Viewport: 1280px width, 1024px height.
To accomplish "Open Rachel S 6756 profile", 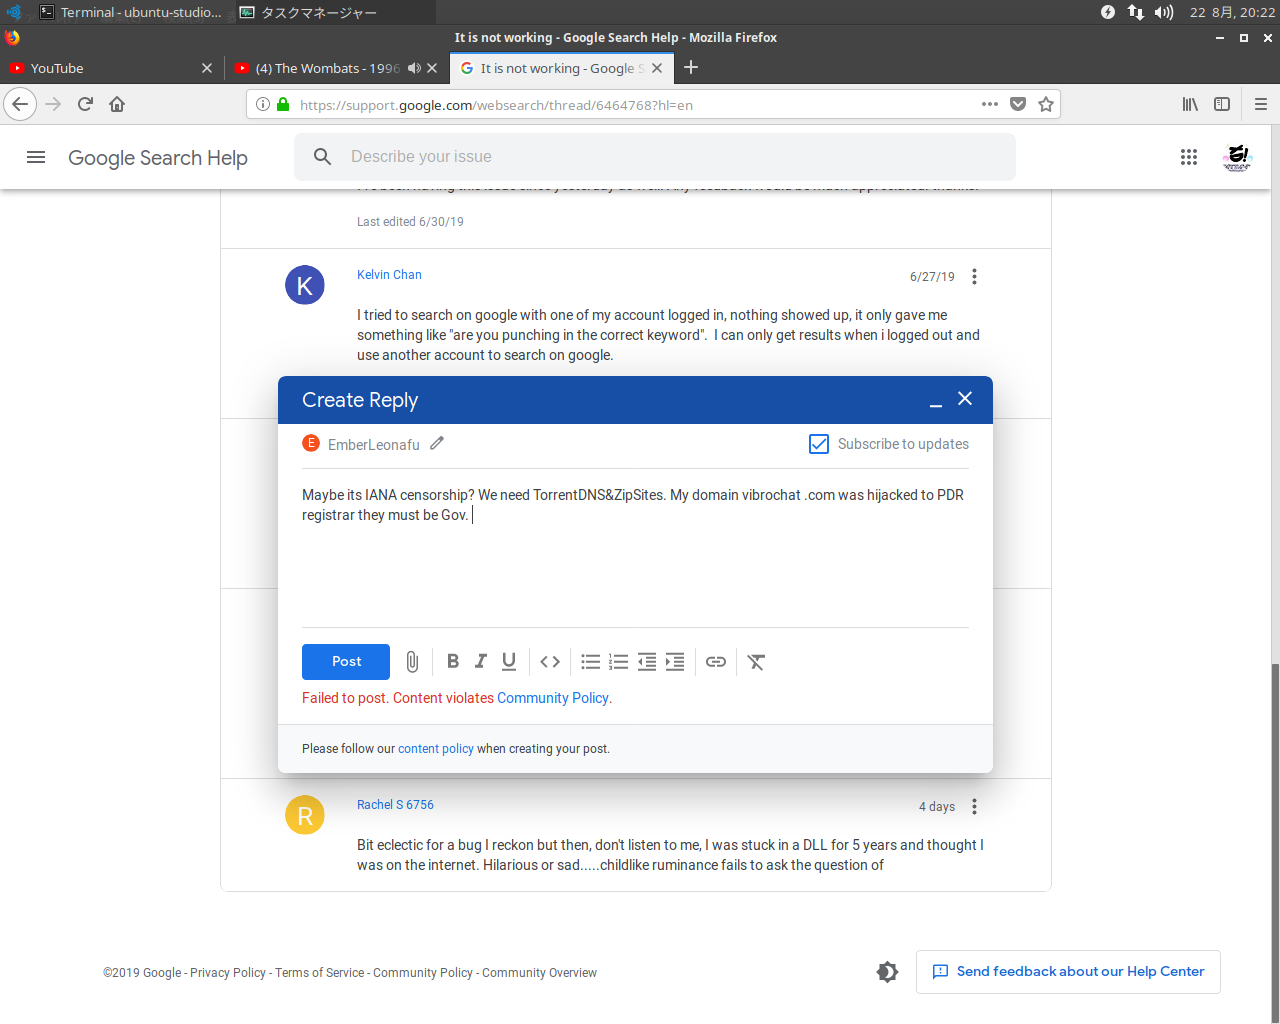I will click(x=395, y=805).
